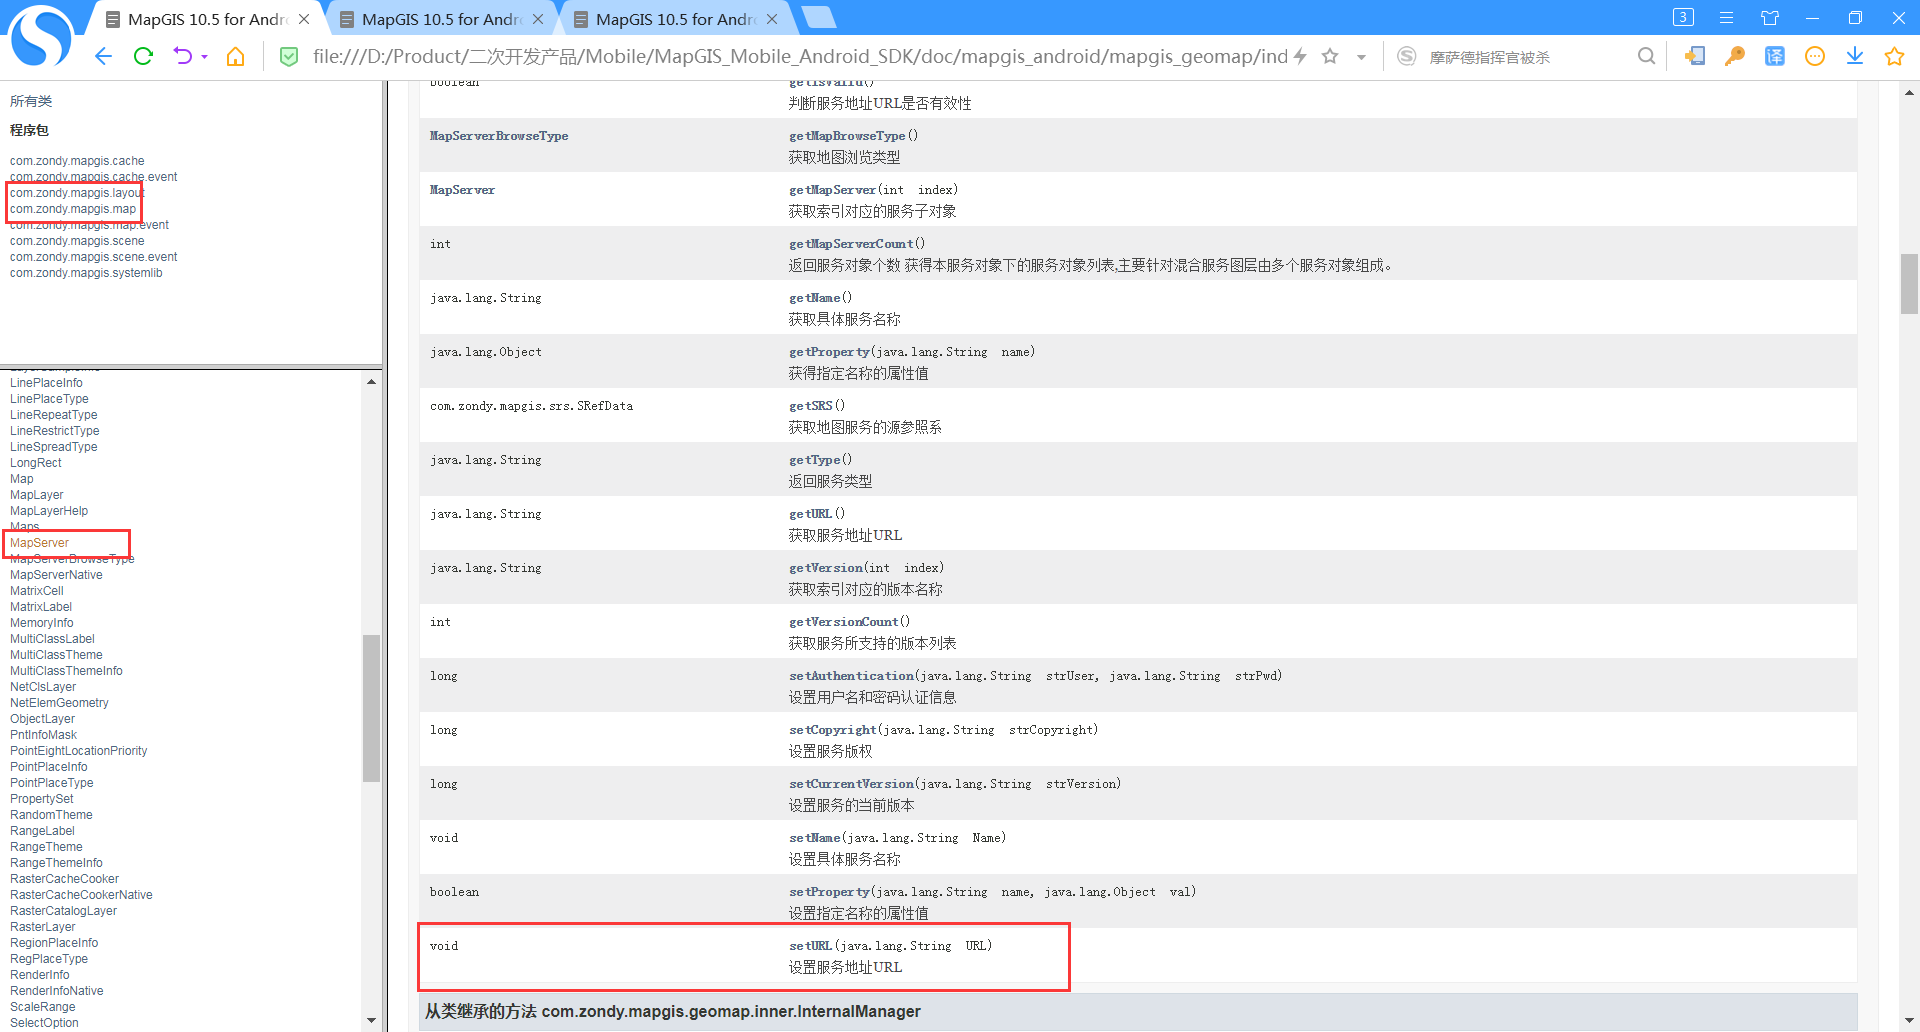Go to the home page icon
The height and width of the screenshot is (1032, 1920).
click(235, 57)
